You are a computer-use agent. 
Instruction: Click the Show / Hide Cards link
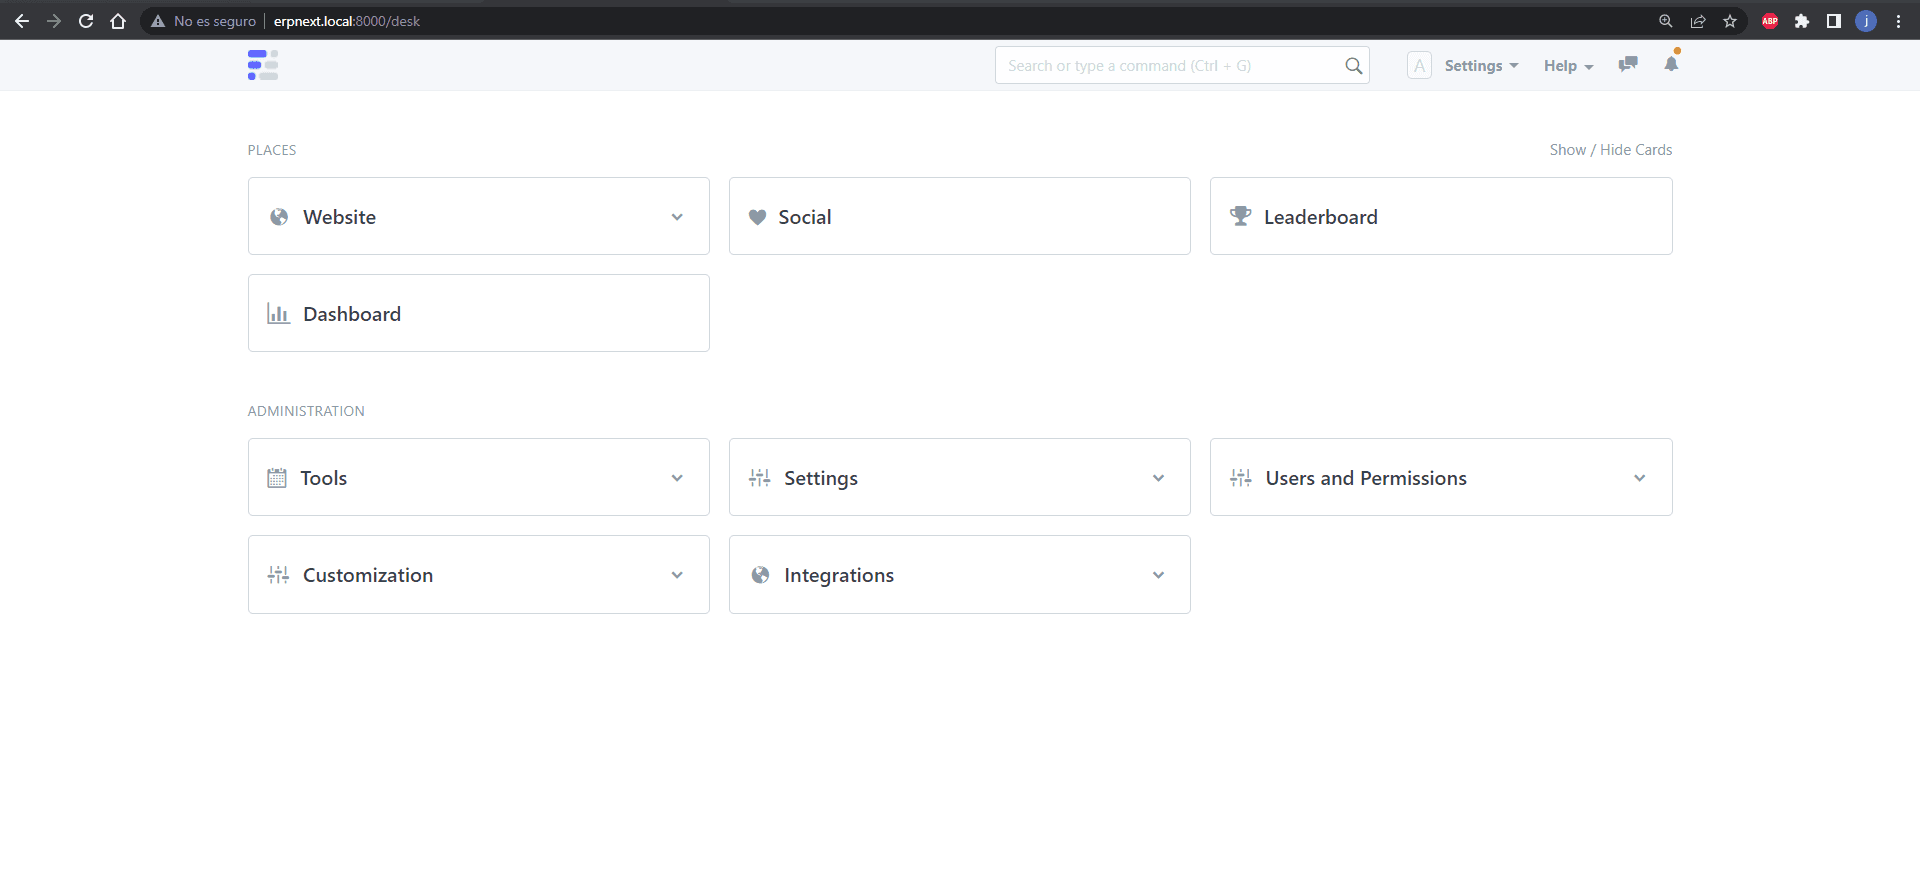[x=1610, y=150]
